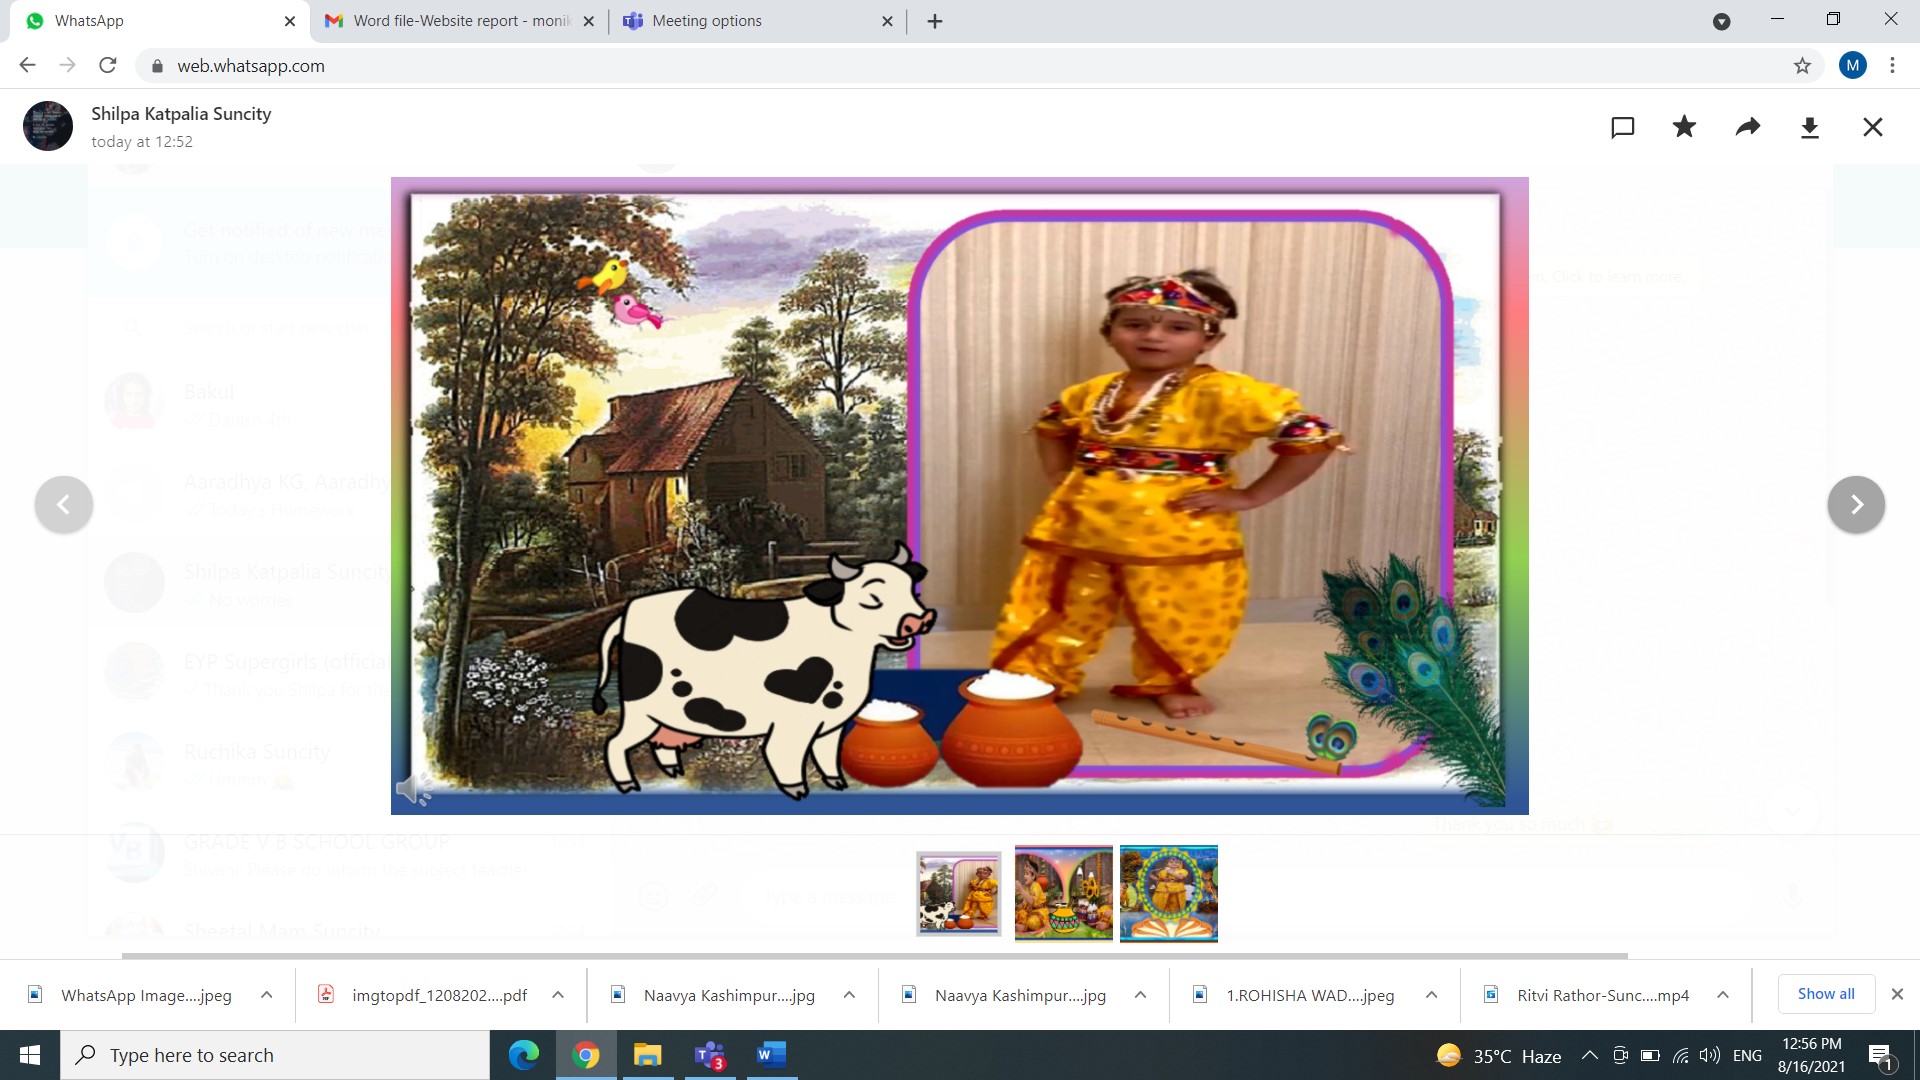
Task: Switch to the WhatsApp browser tab
Action: (160, 21)
